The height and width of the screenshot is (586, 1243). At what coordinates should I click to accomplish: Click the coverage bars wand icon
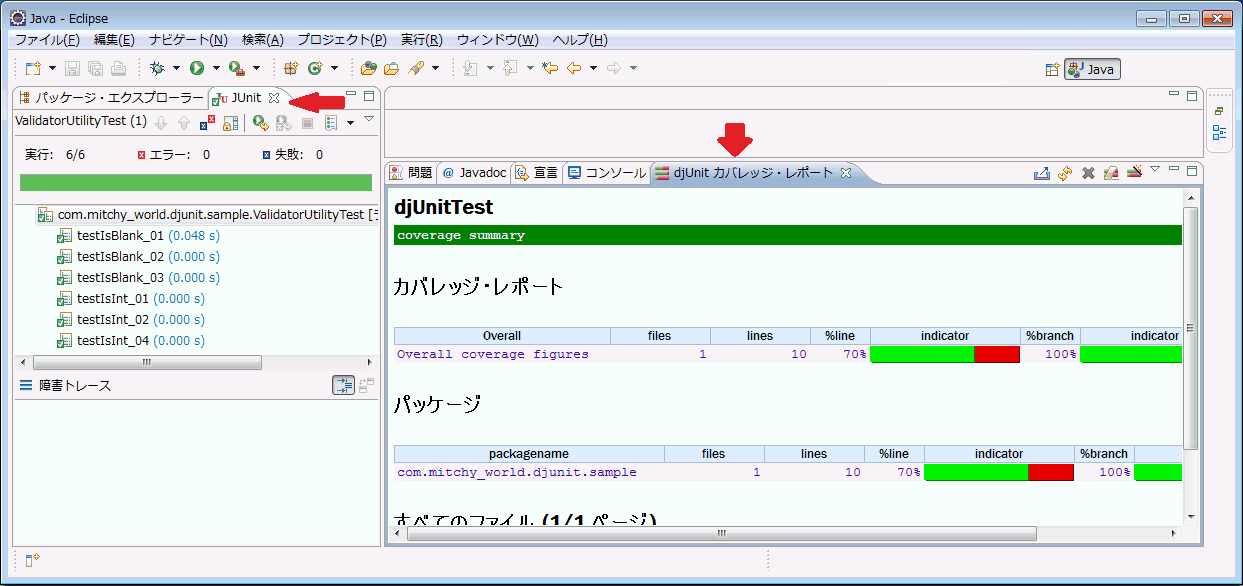point(1134,173)
